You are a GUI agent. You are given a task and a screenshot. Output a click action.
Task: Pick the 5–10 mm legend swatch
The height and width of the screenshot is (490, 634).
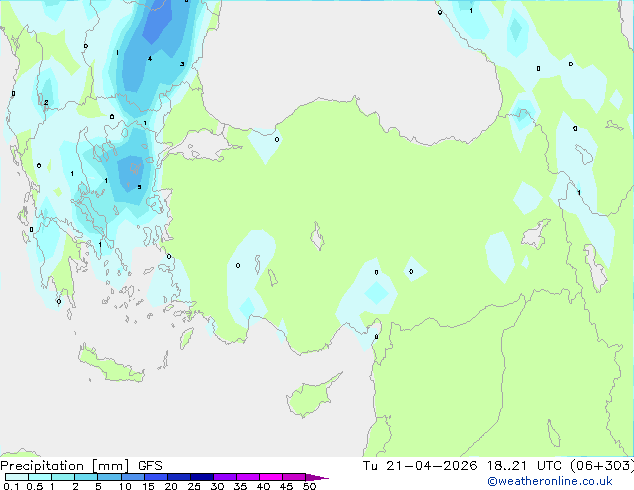coord(109,477)
